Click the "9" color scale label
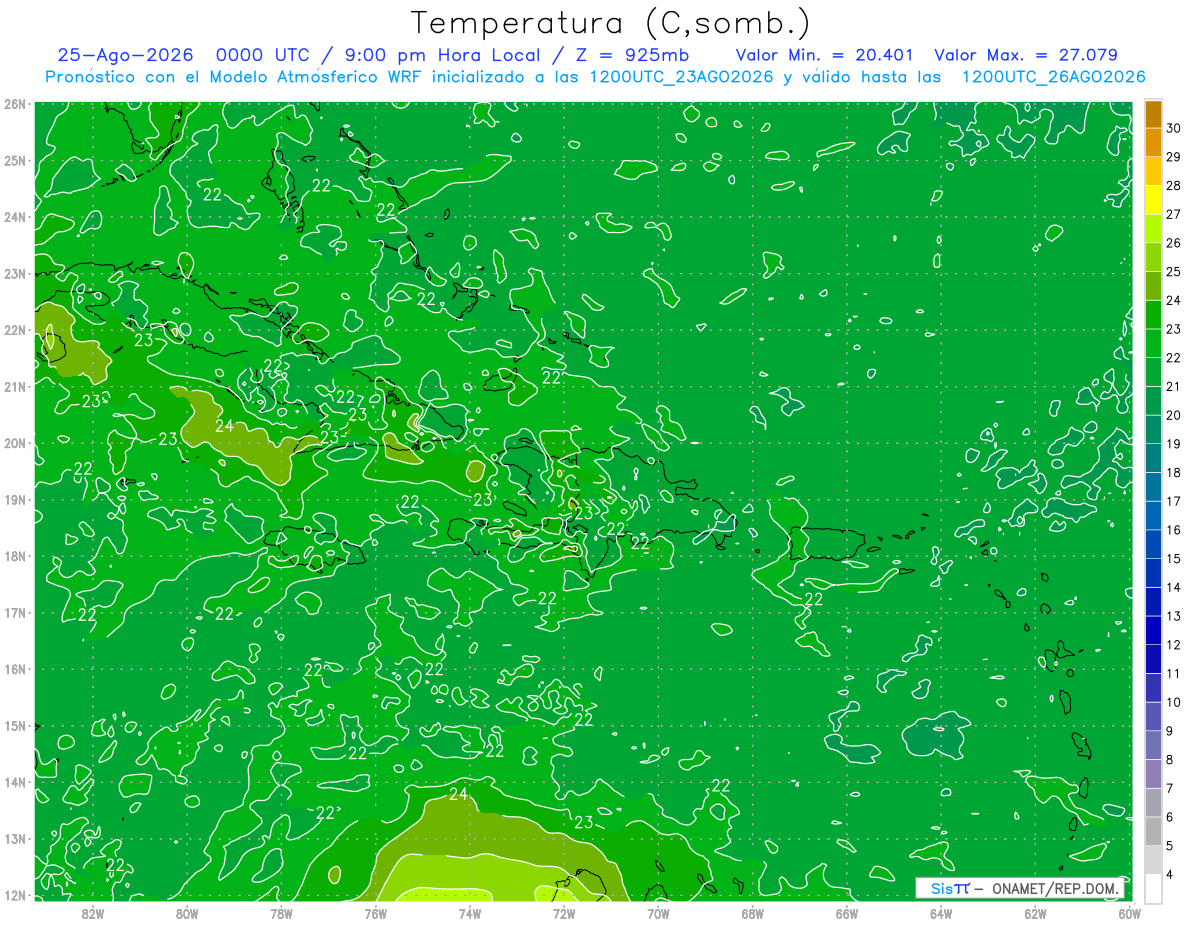The height and width of the screenshot is (927, 1200). point(1169,731)
